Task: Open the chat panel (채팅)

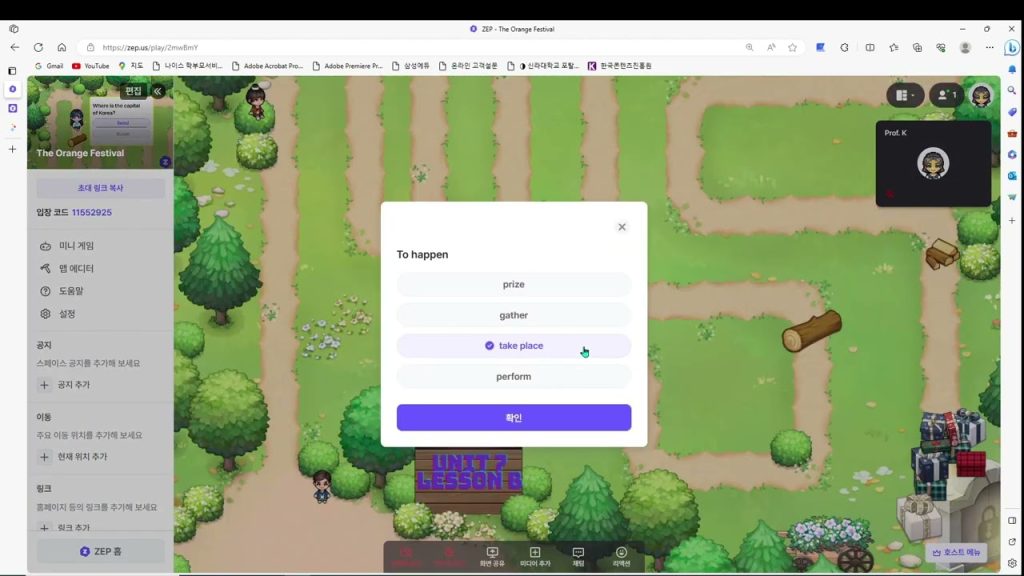Action: pyautogui.click(x=578, y=555)
